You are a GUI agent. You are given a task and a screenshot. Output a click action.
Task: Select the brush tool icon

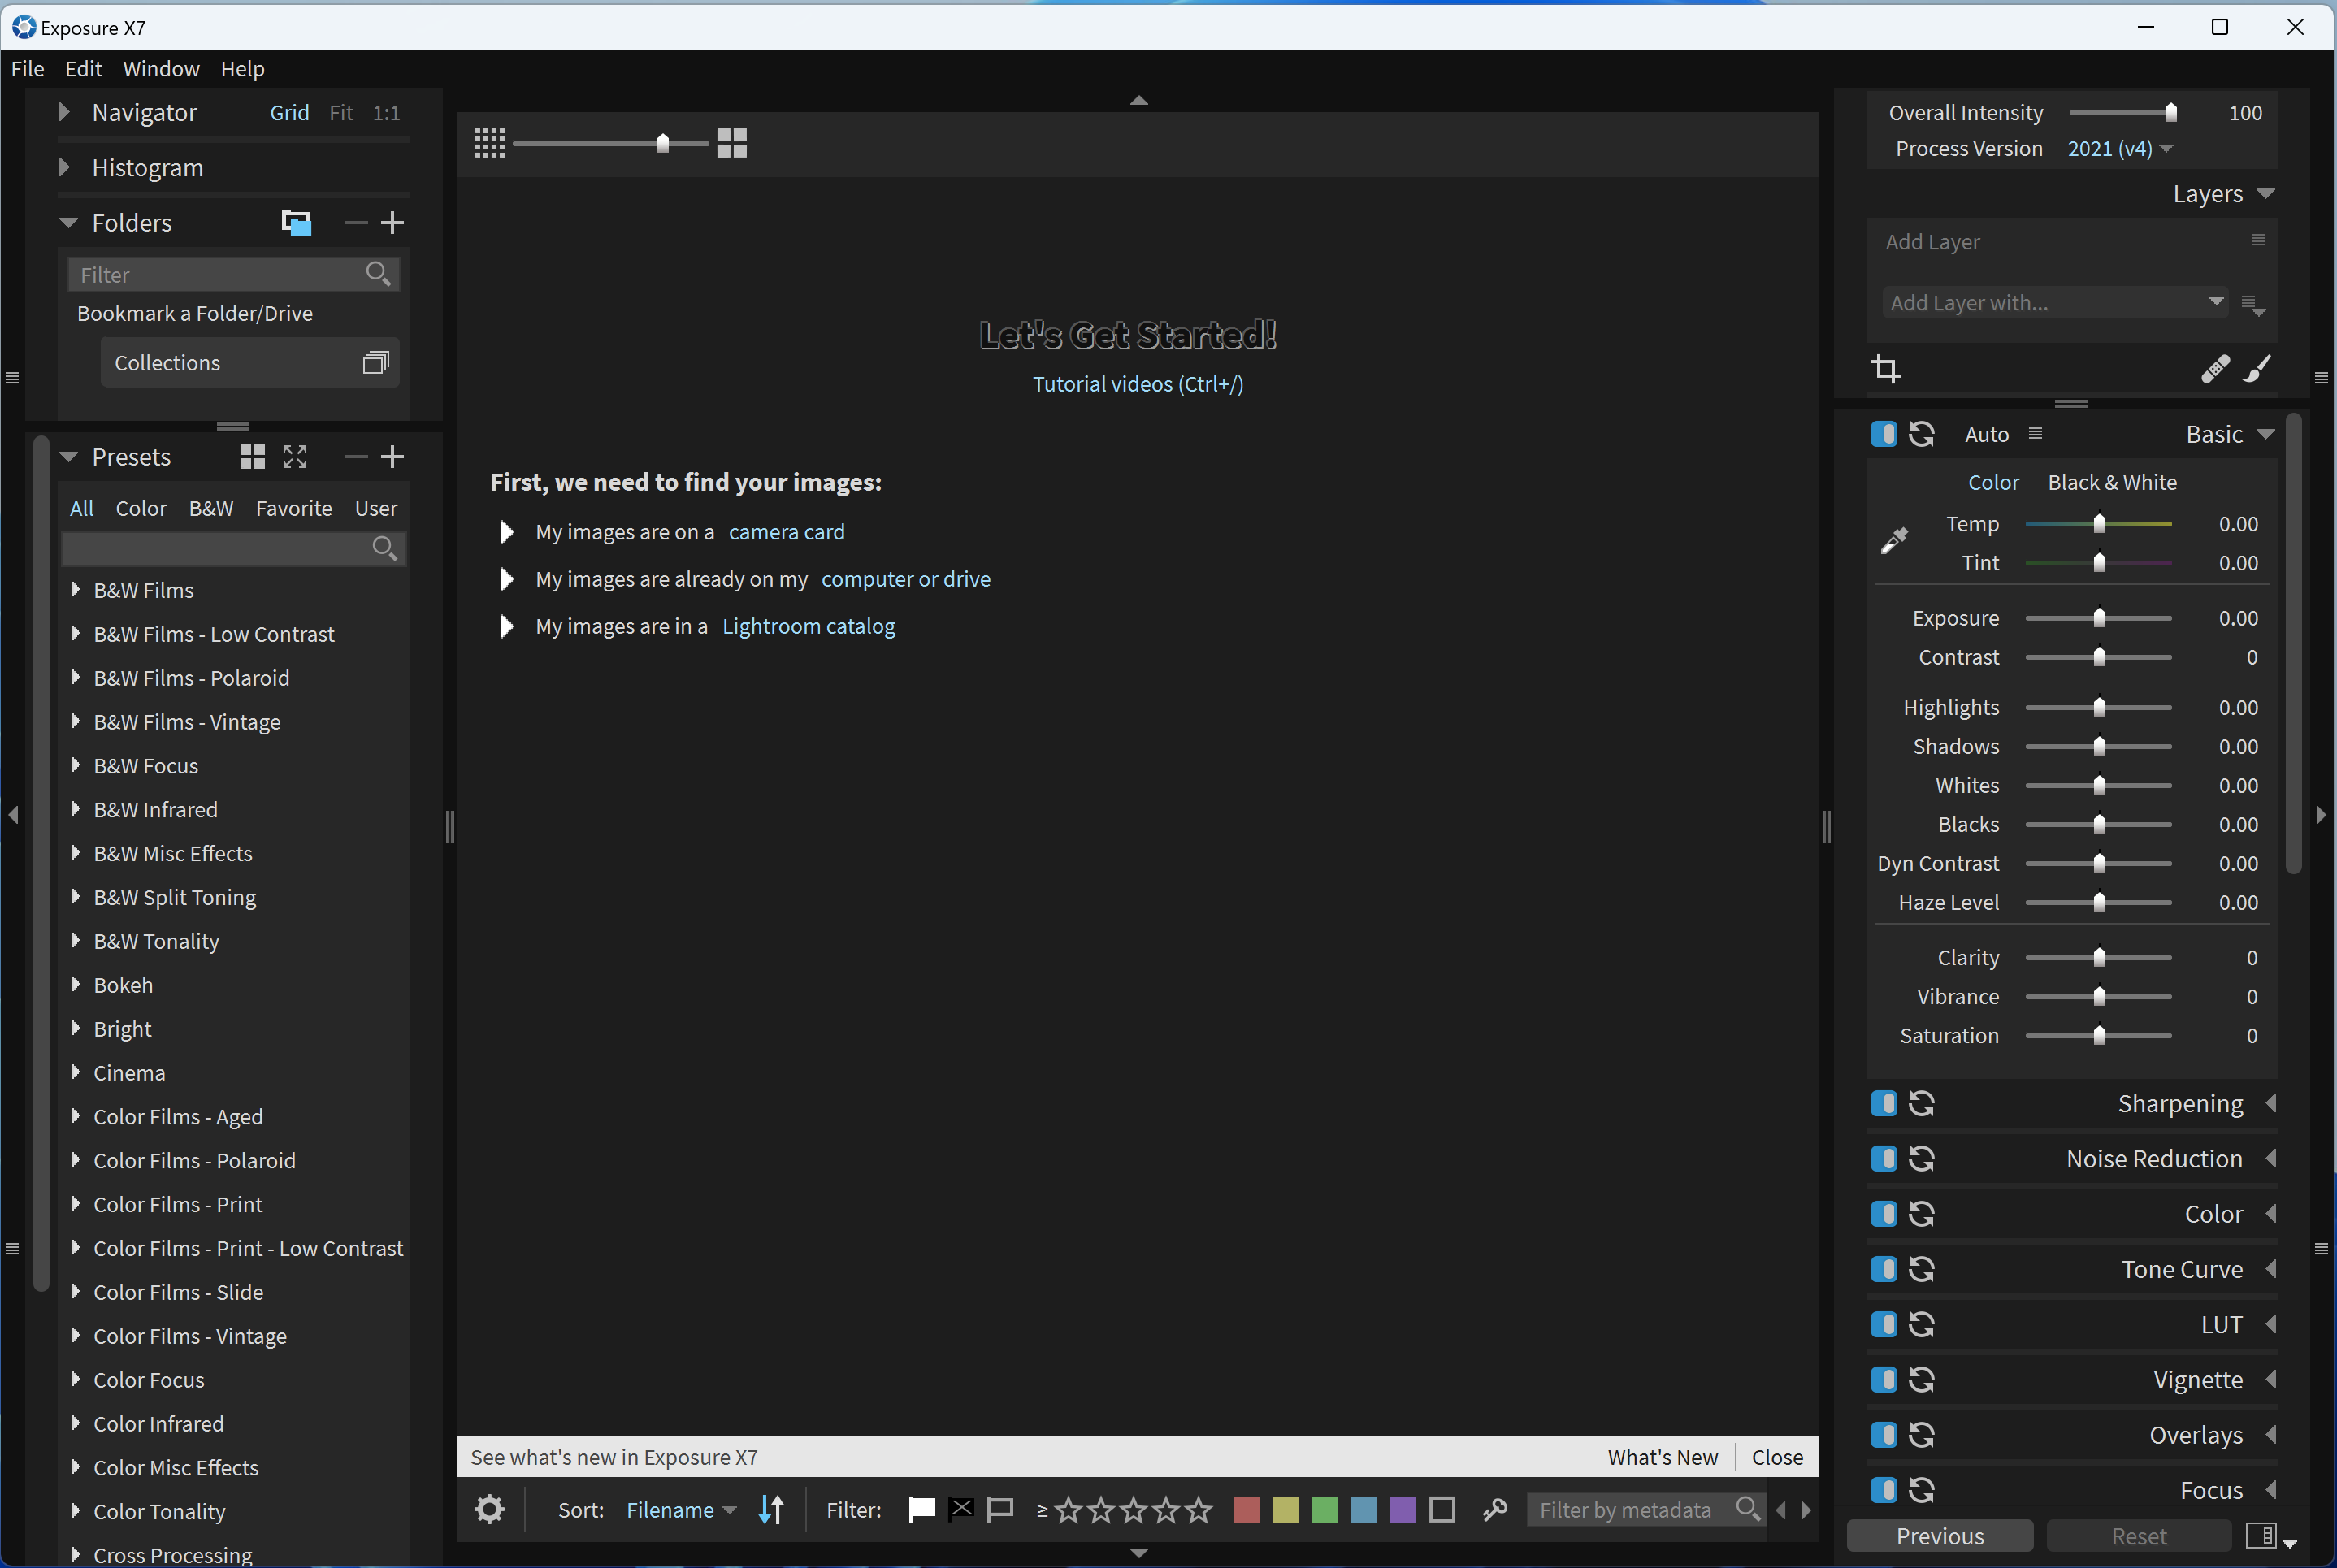tap(2258, 369)
